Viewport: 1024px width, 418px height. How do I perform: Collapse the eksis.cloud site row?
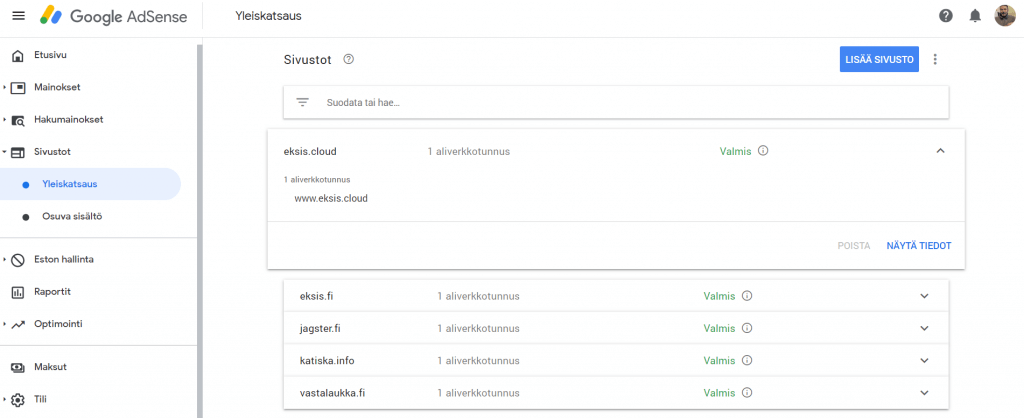click(940, 151)
